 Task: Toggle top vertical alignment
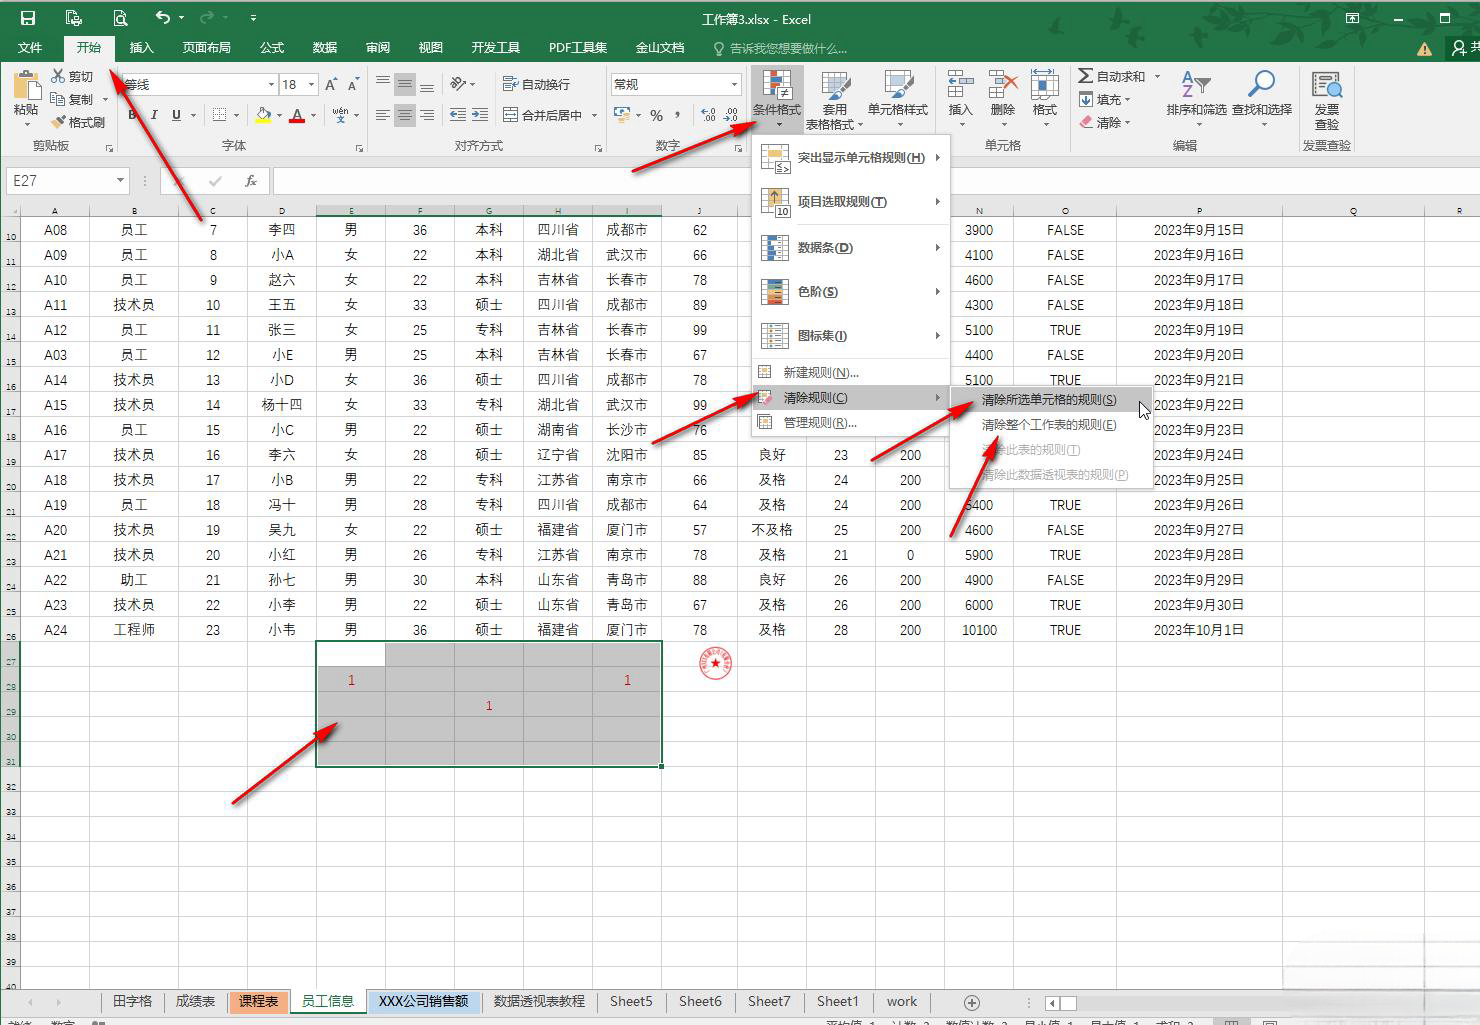[382, 84]
